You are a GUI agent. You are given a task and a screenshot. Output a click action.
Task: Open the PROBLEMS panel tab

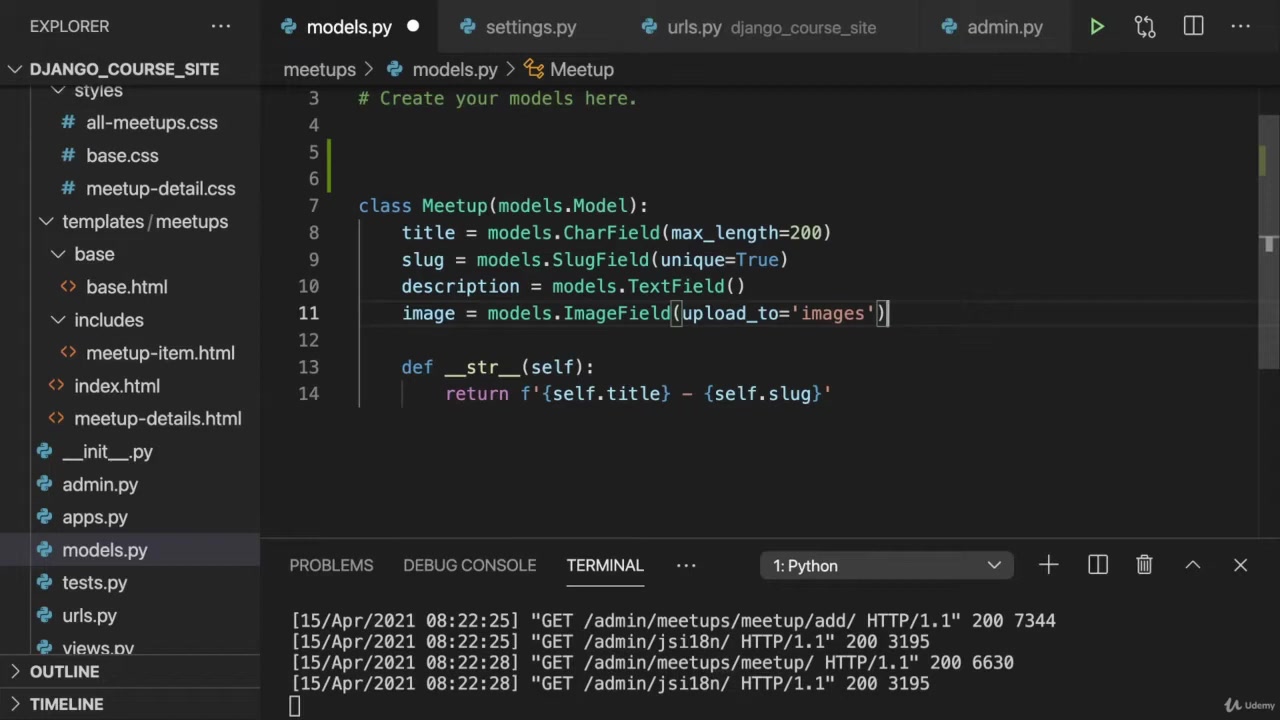(x=331, y=565)
